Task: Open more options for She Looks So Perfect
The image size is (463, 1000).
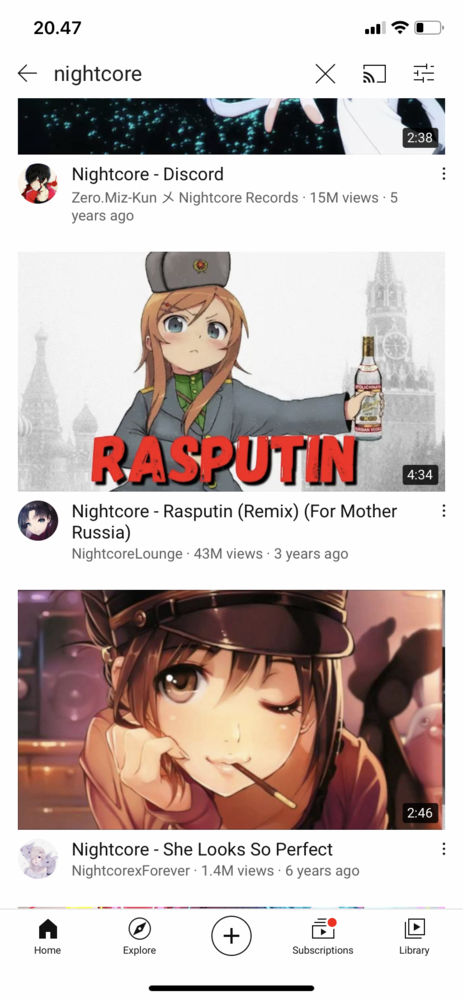Action: coord(443,849)
